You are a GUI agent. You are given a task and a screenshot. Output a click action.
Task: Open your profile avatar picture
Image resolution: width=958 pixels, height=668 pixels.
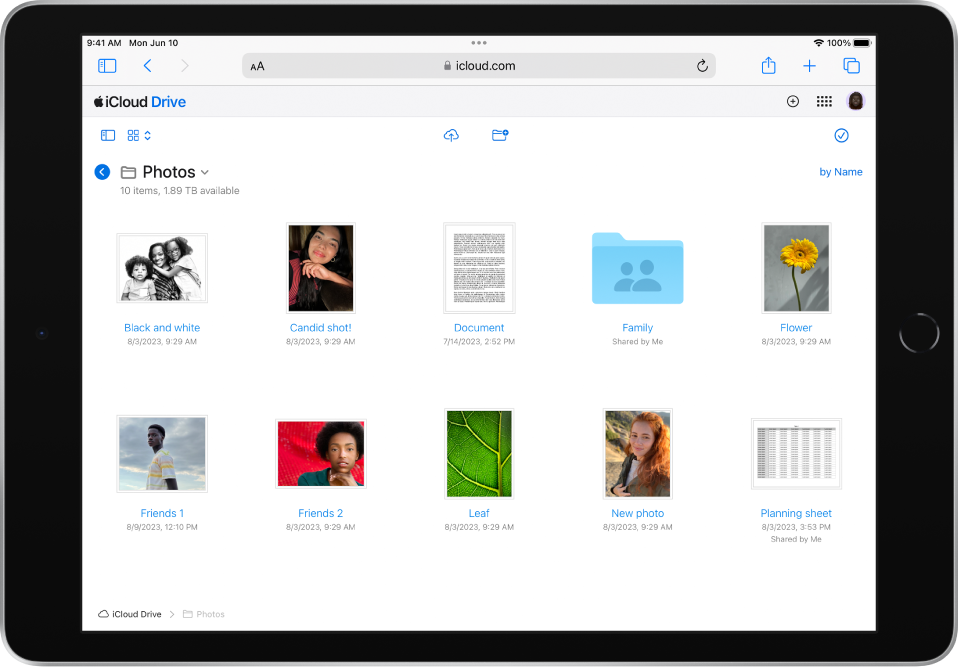tap(855, 101)
